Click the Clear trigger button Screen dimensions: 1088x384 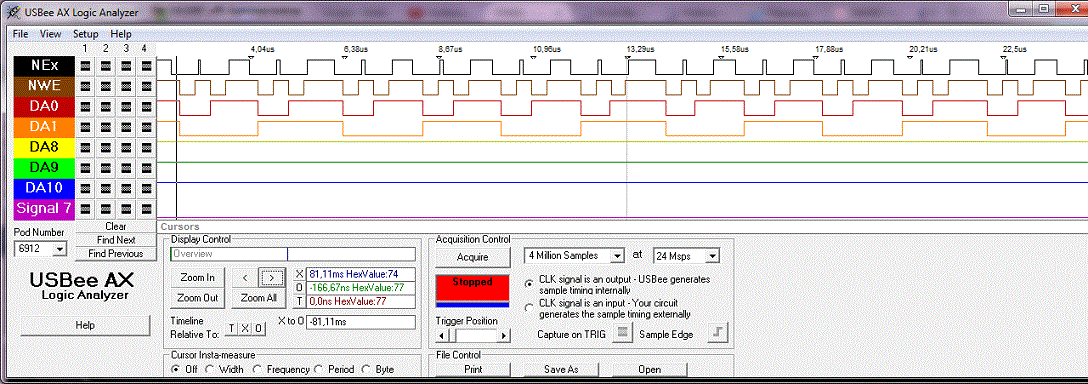(116, 226)
